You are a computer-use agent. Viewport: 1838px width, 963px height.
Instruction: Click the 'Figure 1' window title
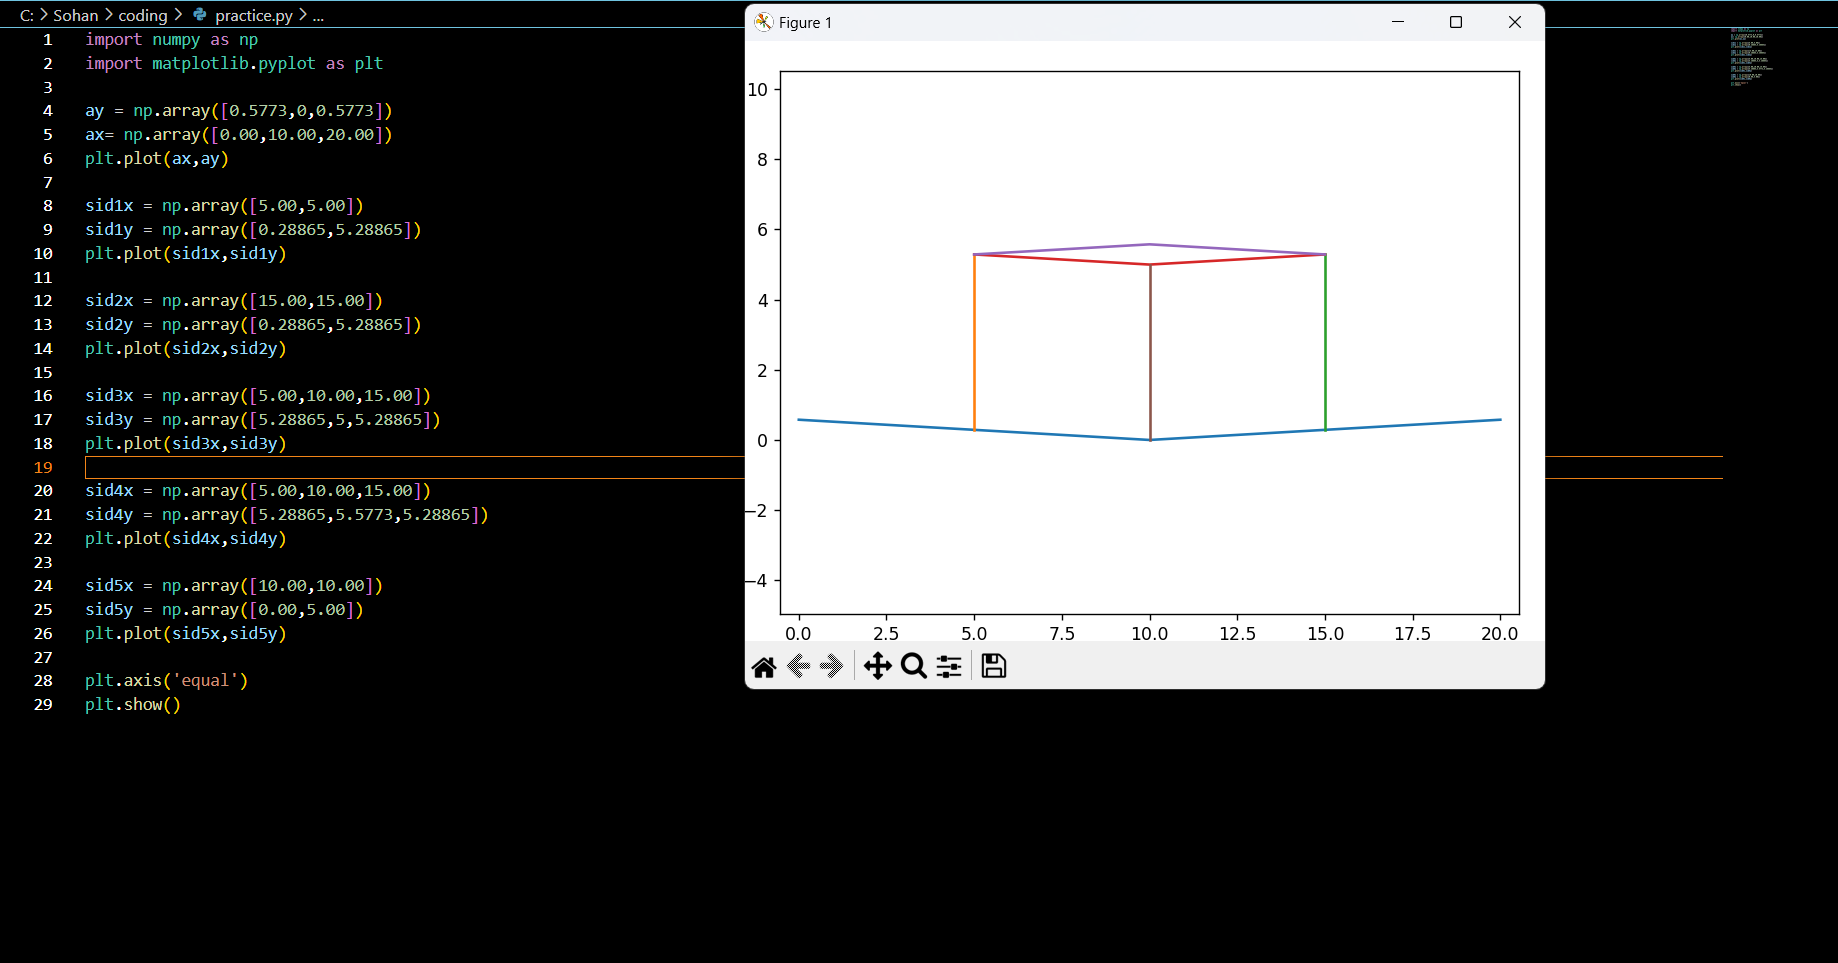805,22
